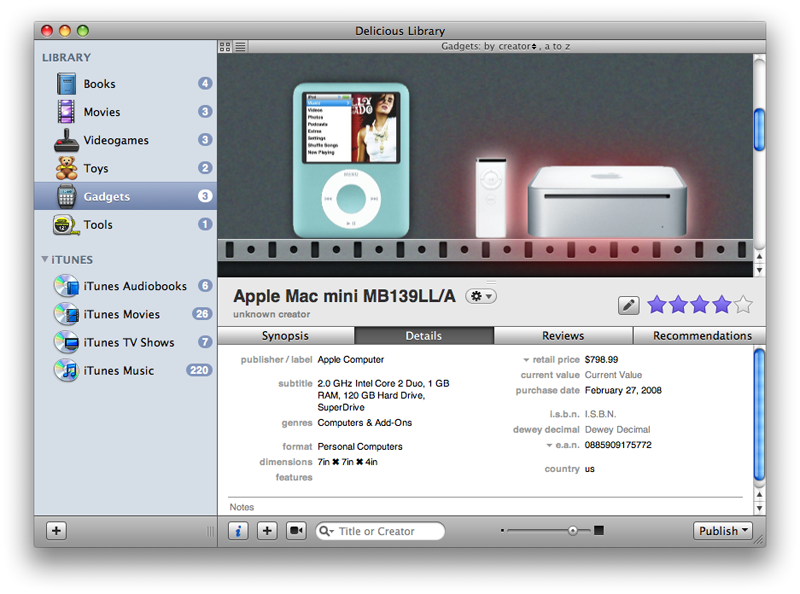Screen dimensions: 800x594
Task: Select the Gadgets shelf row
Action: 126,196
